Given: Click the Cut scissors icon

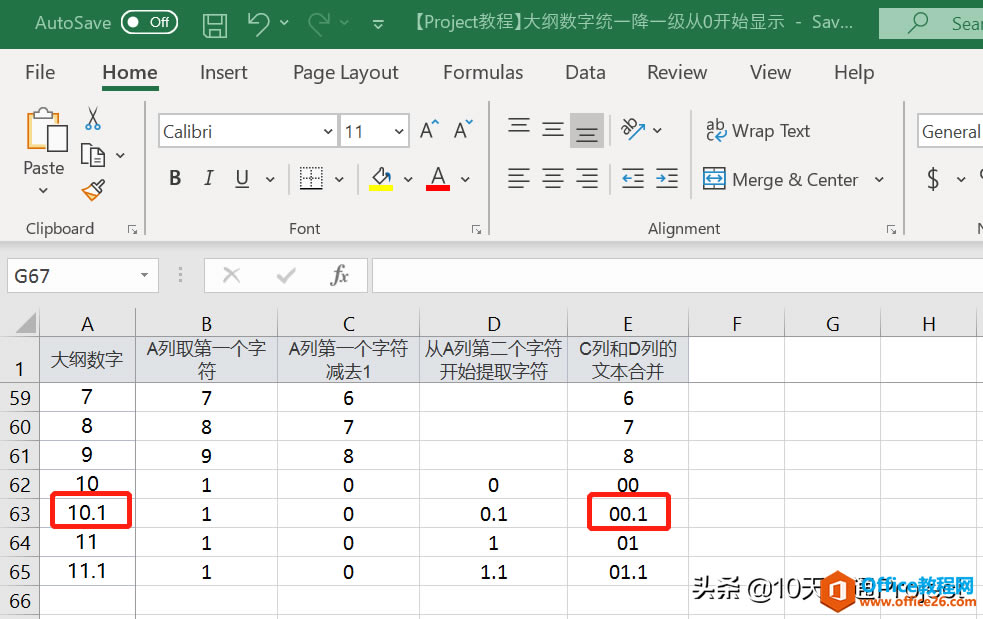Looking at the screenshot, I should pos(93,119).
